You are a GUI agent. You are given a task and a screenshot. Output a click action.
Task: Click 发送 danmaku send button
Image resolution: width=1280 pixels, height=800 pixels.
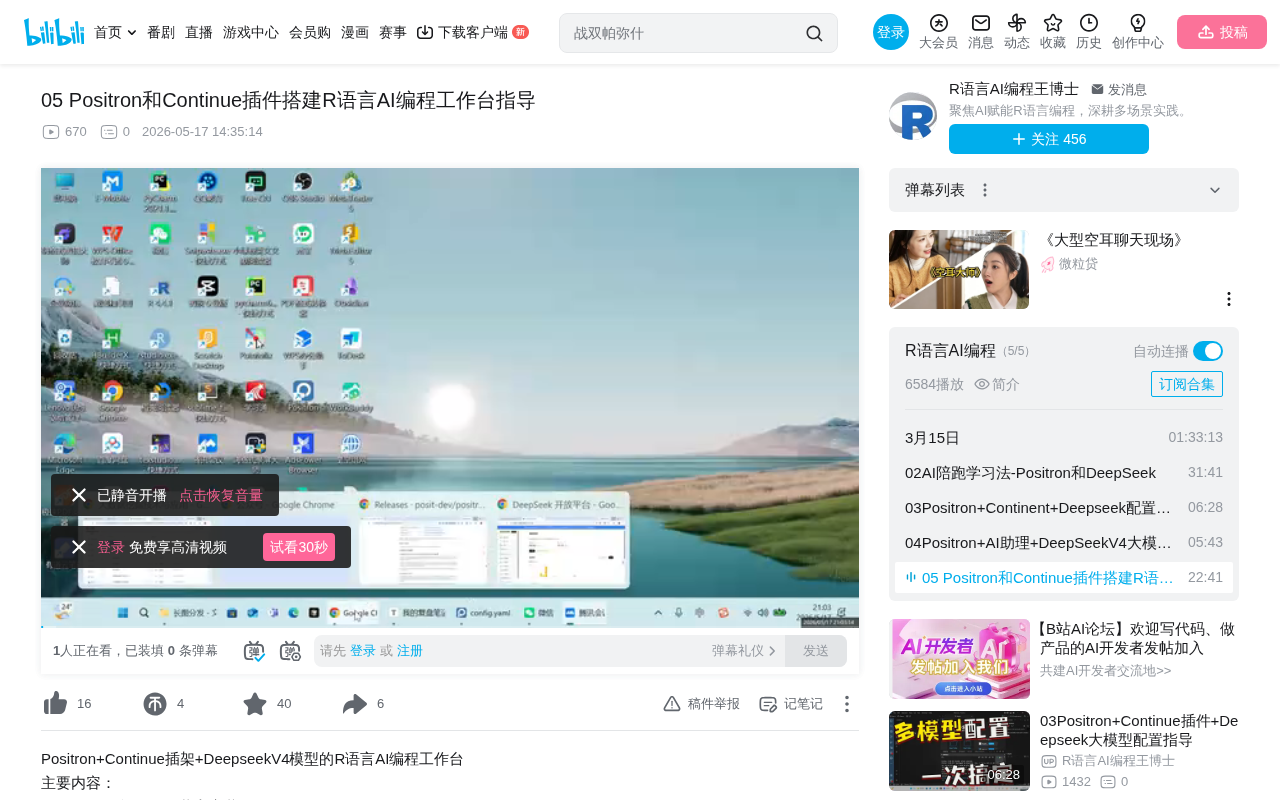816,651
